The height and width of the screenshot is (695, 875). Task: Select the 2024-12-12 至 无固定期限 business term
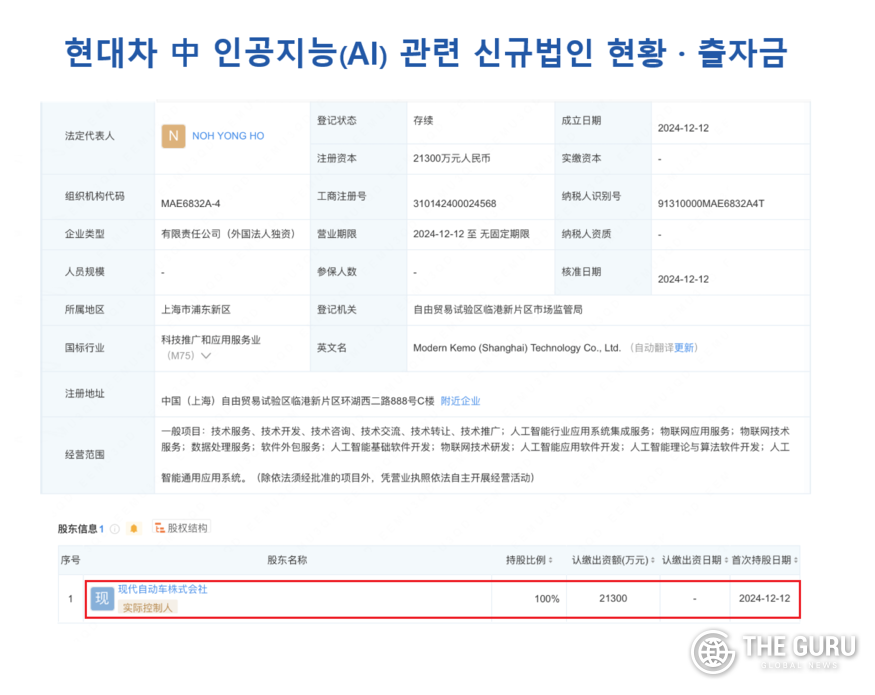tap(472, 234)
